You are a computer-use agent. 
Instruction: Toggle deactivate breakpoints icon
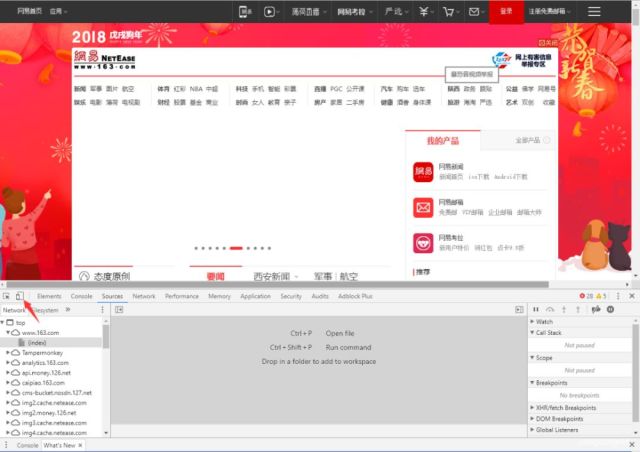(596, 309)
